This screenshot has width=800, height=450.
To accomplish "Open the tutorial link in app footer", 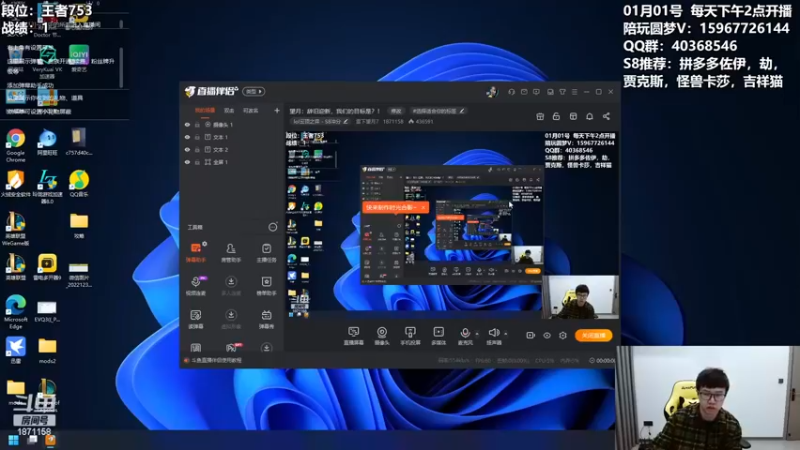I will pos(216,360).
